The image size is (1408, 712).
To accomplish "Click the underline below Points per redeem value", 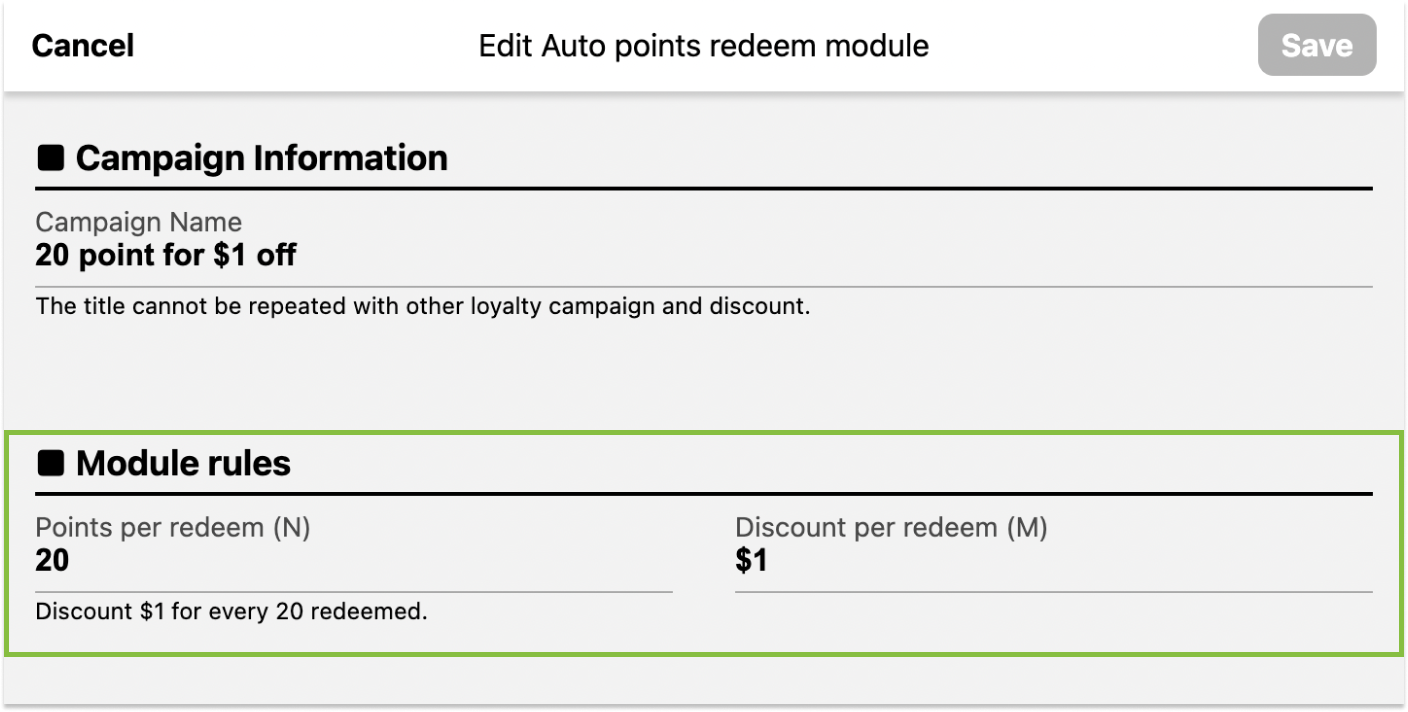I will point(353,592).
